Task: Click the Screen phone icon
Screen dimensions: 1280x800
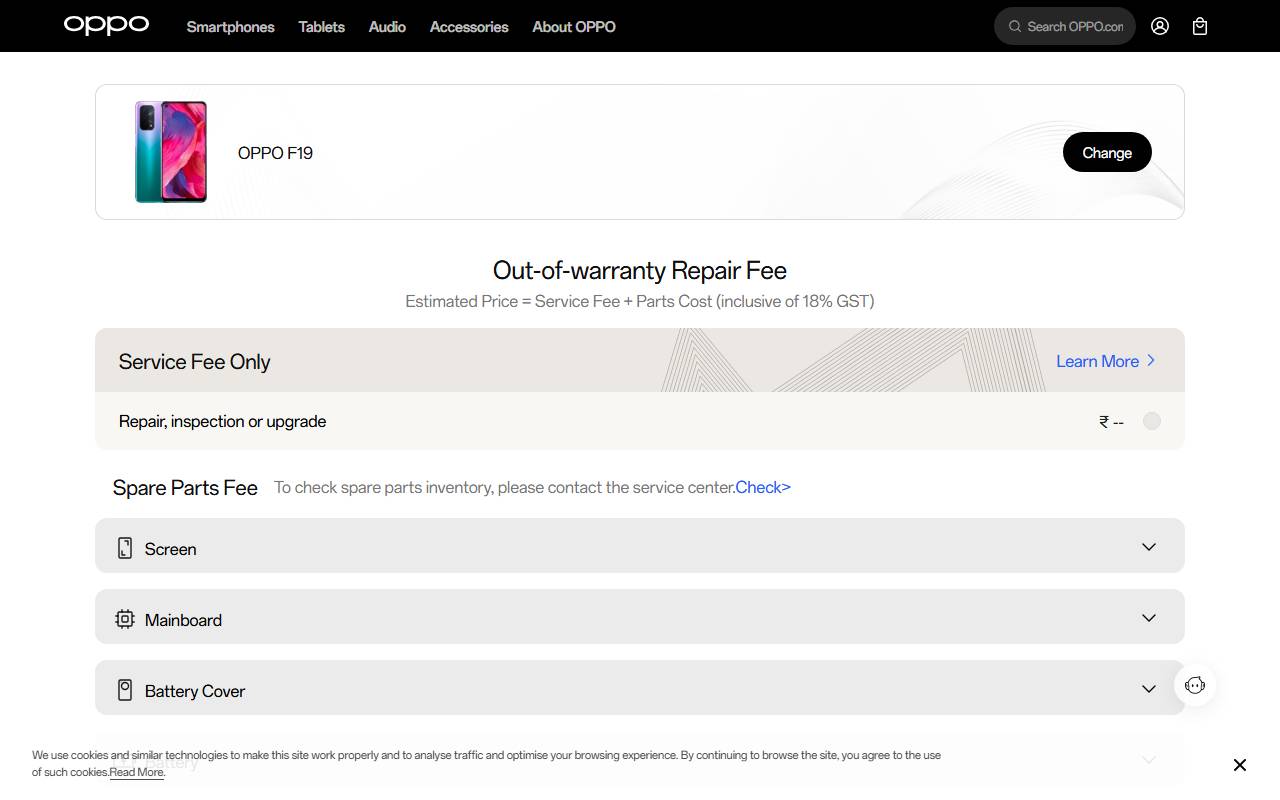Action: (x=125, y=548)
